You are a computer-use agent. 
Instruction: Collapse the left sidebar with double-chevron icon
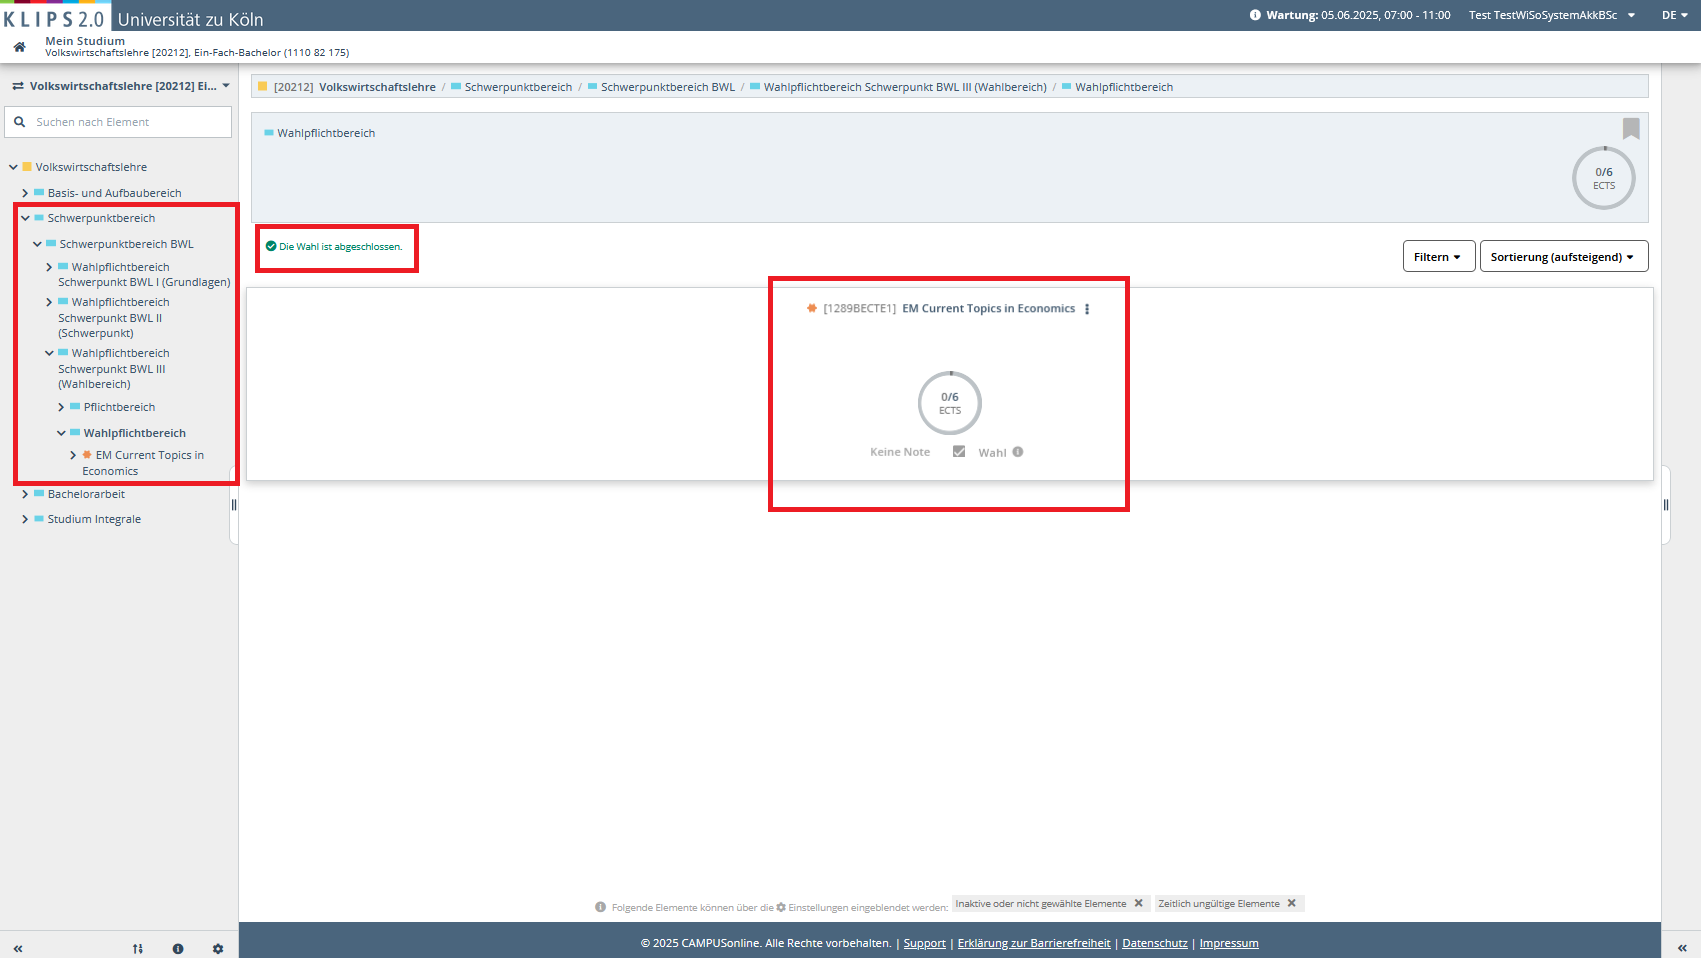pyautogui.click(x=18, y=948)
